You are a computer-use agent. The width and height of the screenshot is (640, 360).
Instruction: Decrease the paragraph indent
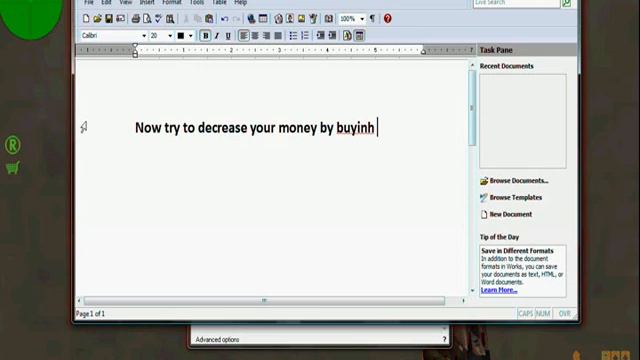pos(320,36)
